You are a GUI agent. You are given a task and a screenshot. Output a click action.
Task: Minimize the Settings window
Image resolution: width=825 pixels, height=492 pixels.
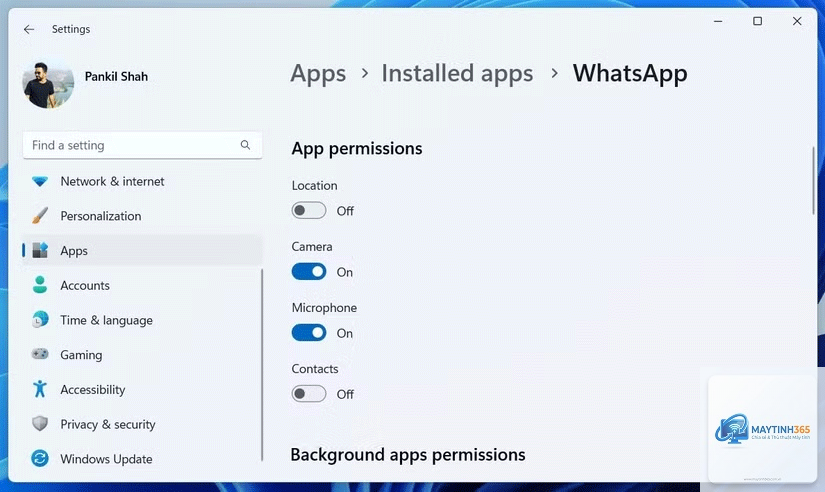(x=718, y=21)
